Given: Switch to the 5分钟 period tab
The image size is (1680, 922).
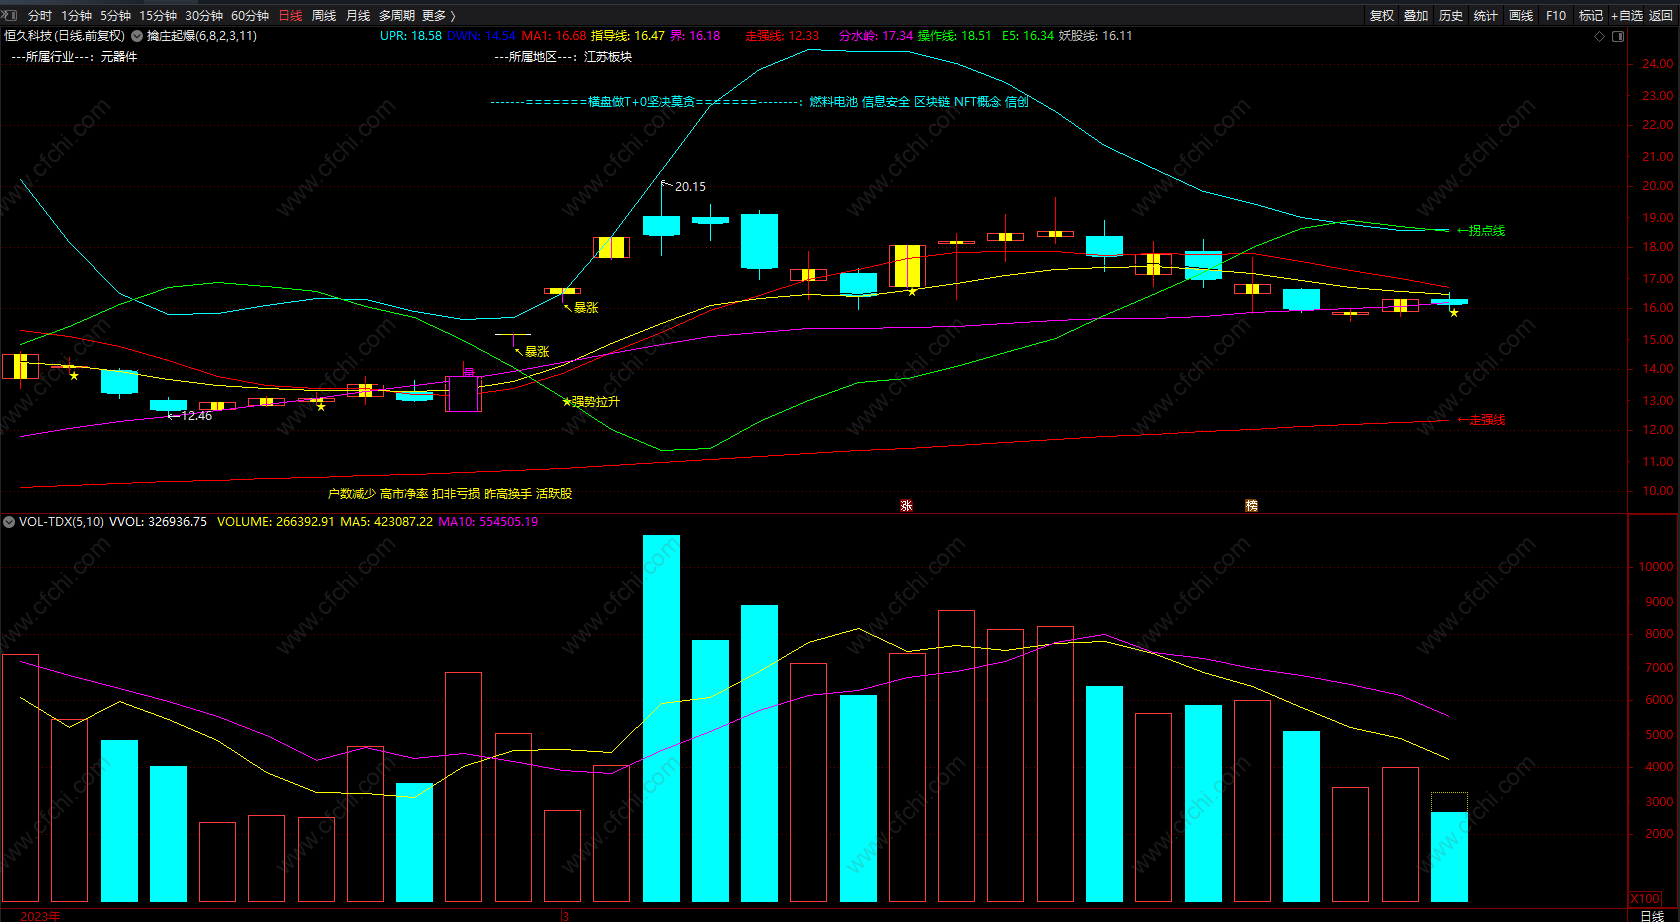Looking at the screenshot, I should pyautogui.click(x=115, y=16).
